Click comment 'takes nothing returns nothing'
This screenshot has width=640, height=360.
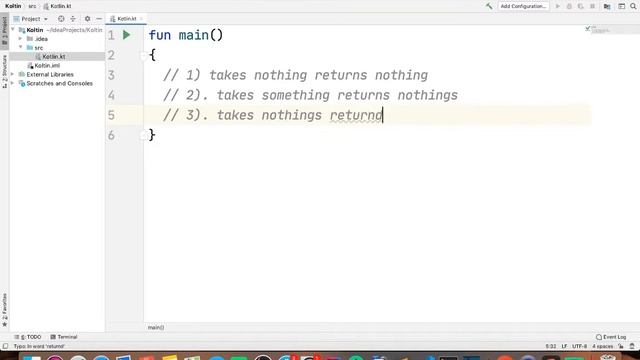[318, 75]
